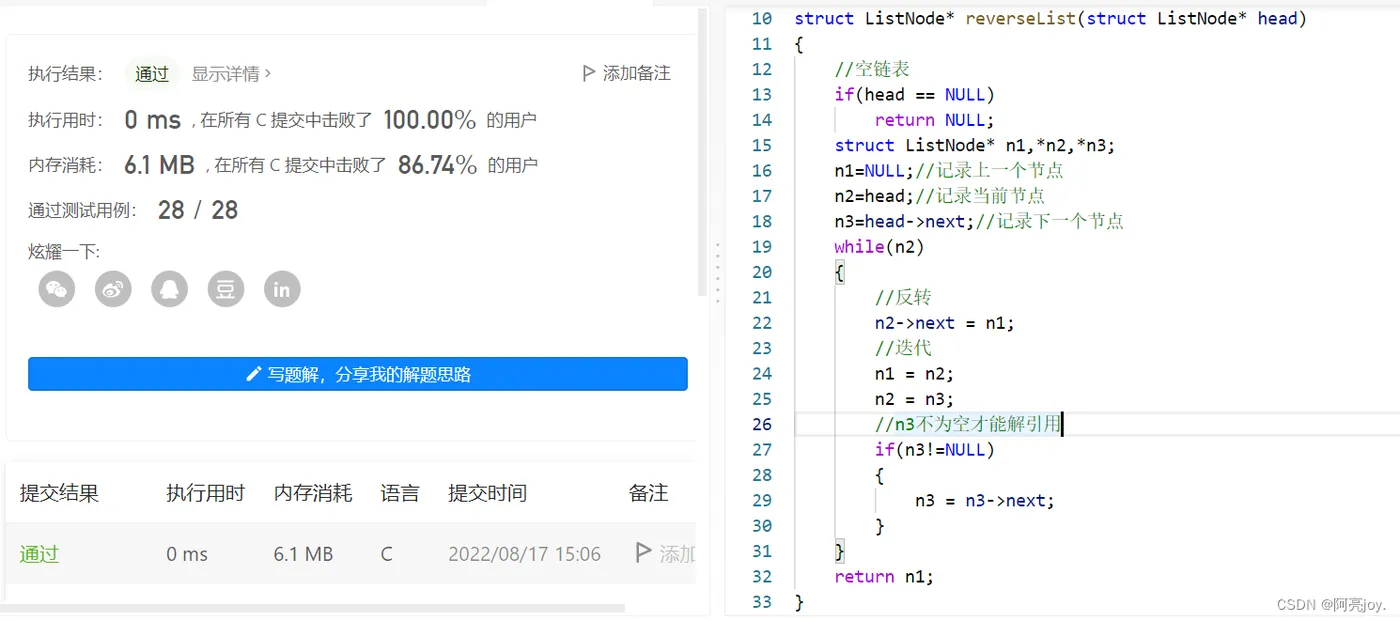Share result via LinkedIn icon
The image size is (1400, 621).
point(282,289)
